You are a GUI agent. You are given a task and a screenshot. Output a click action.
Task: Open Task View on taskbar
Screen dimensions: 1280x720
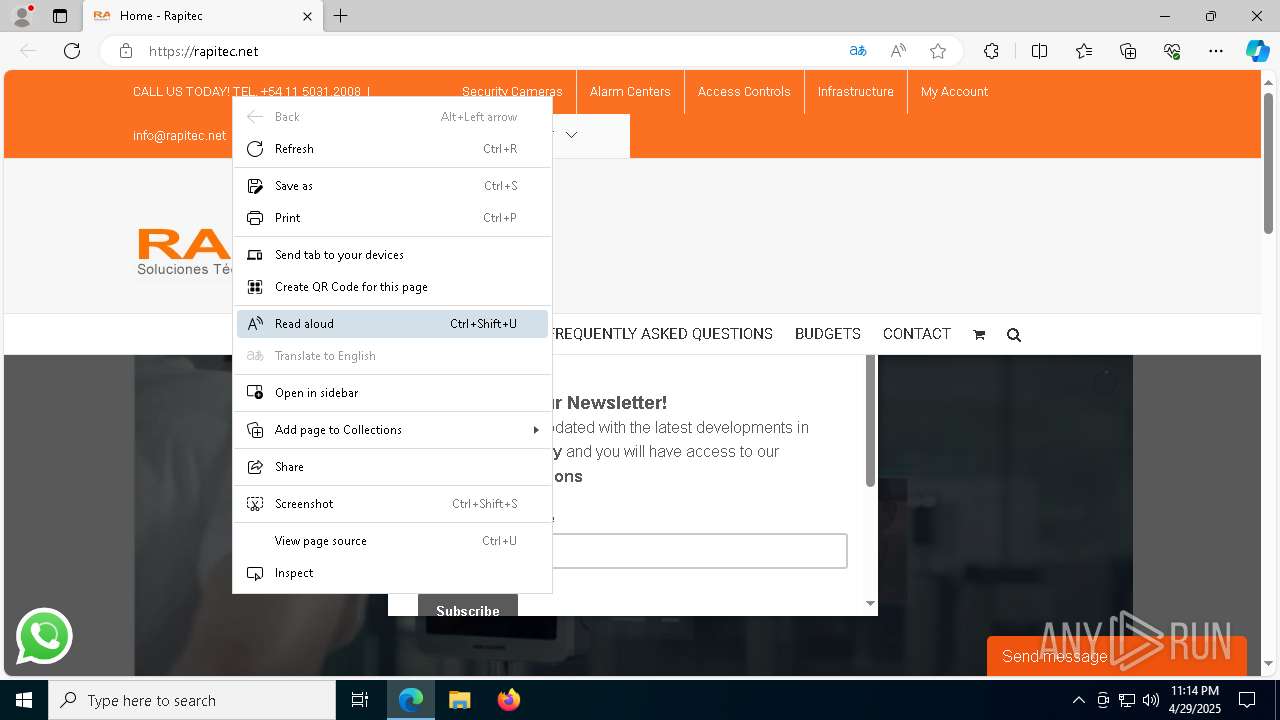coord(360,700)
